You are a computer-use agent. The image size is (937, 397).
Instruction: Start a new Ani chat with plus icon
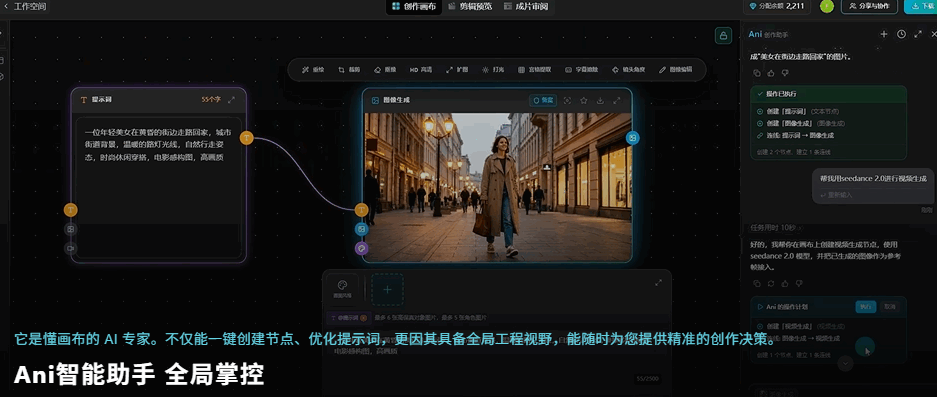pos(884,34)
